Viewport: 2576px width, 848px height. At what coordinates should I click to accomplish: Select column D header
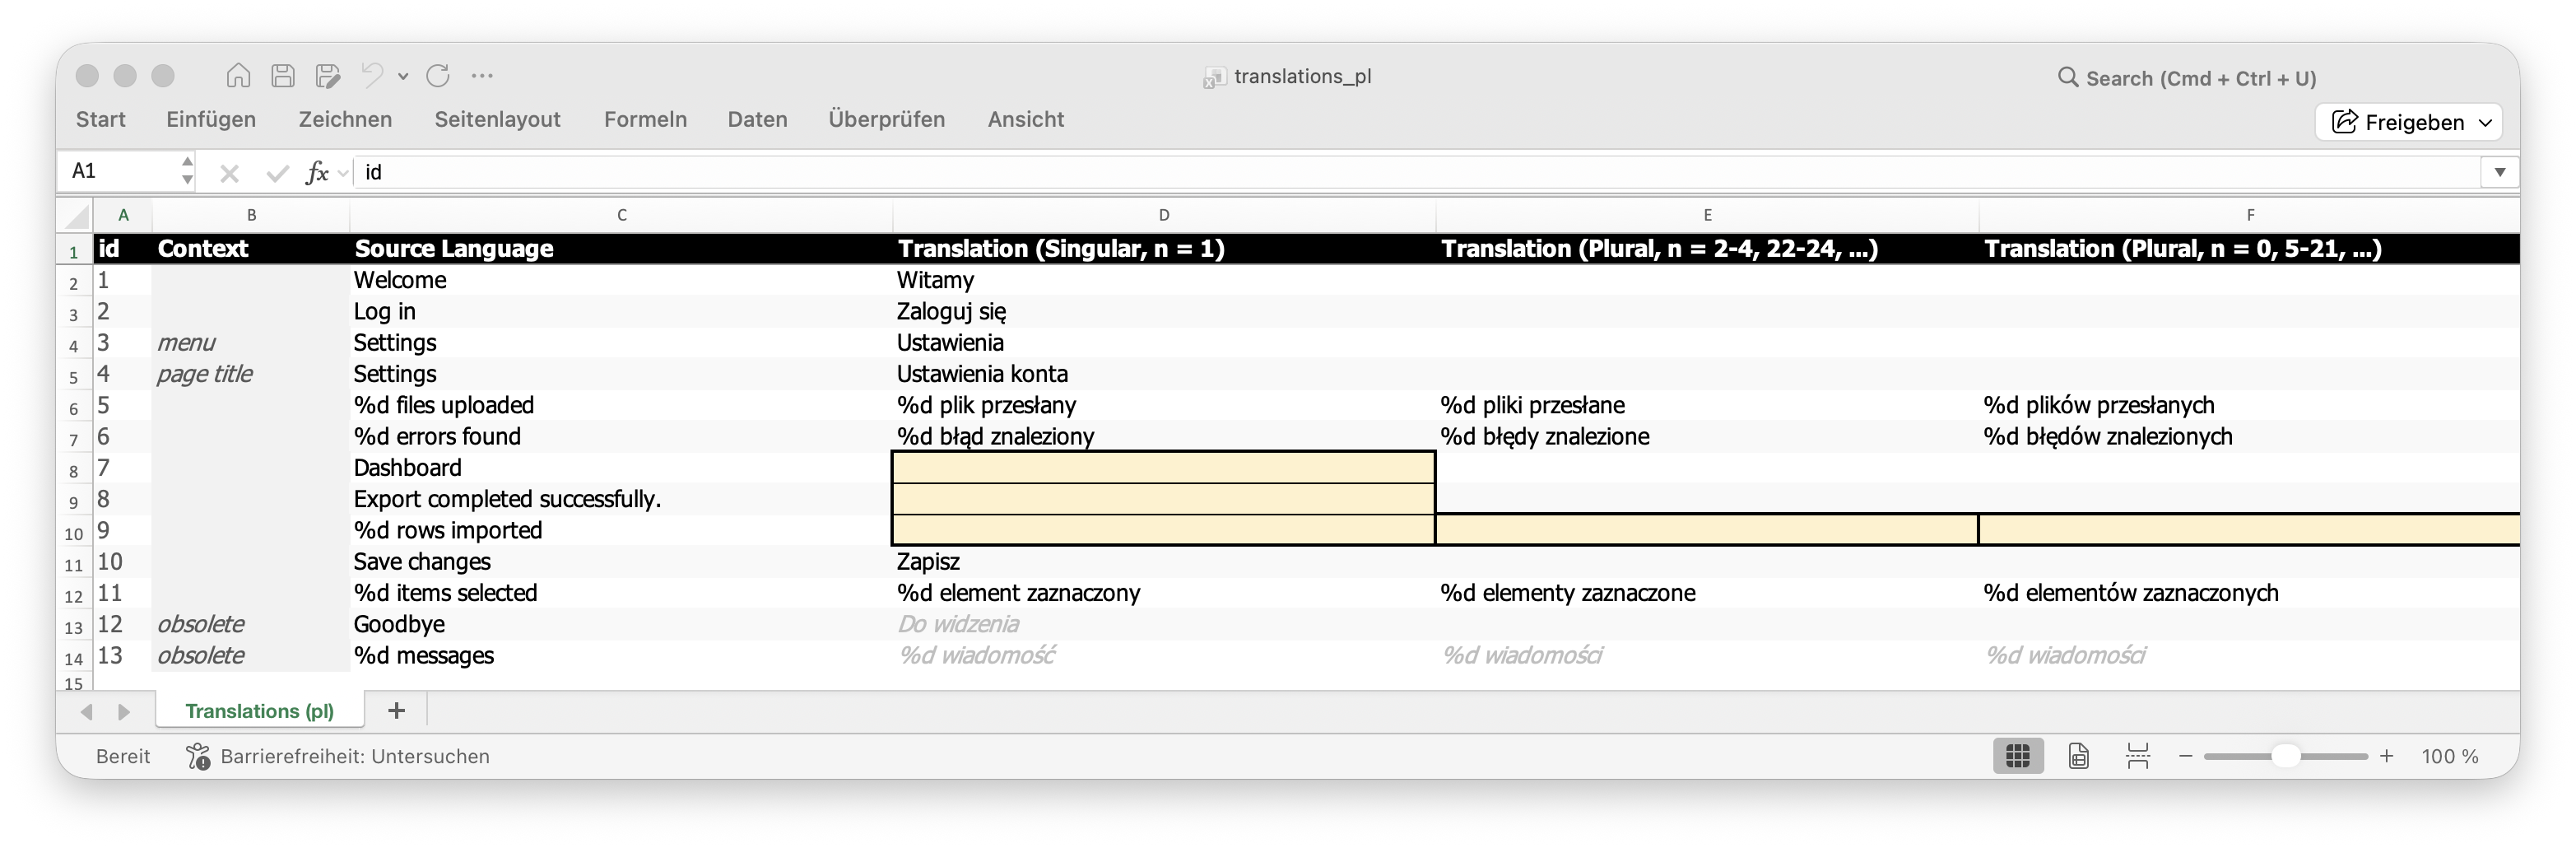1164,215
